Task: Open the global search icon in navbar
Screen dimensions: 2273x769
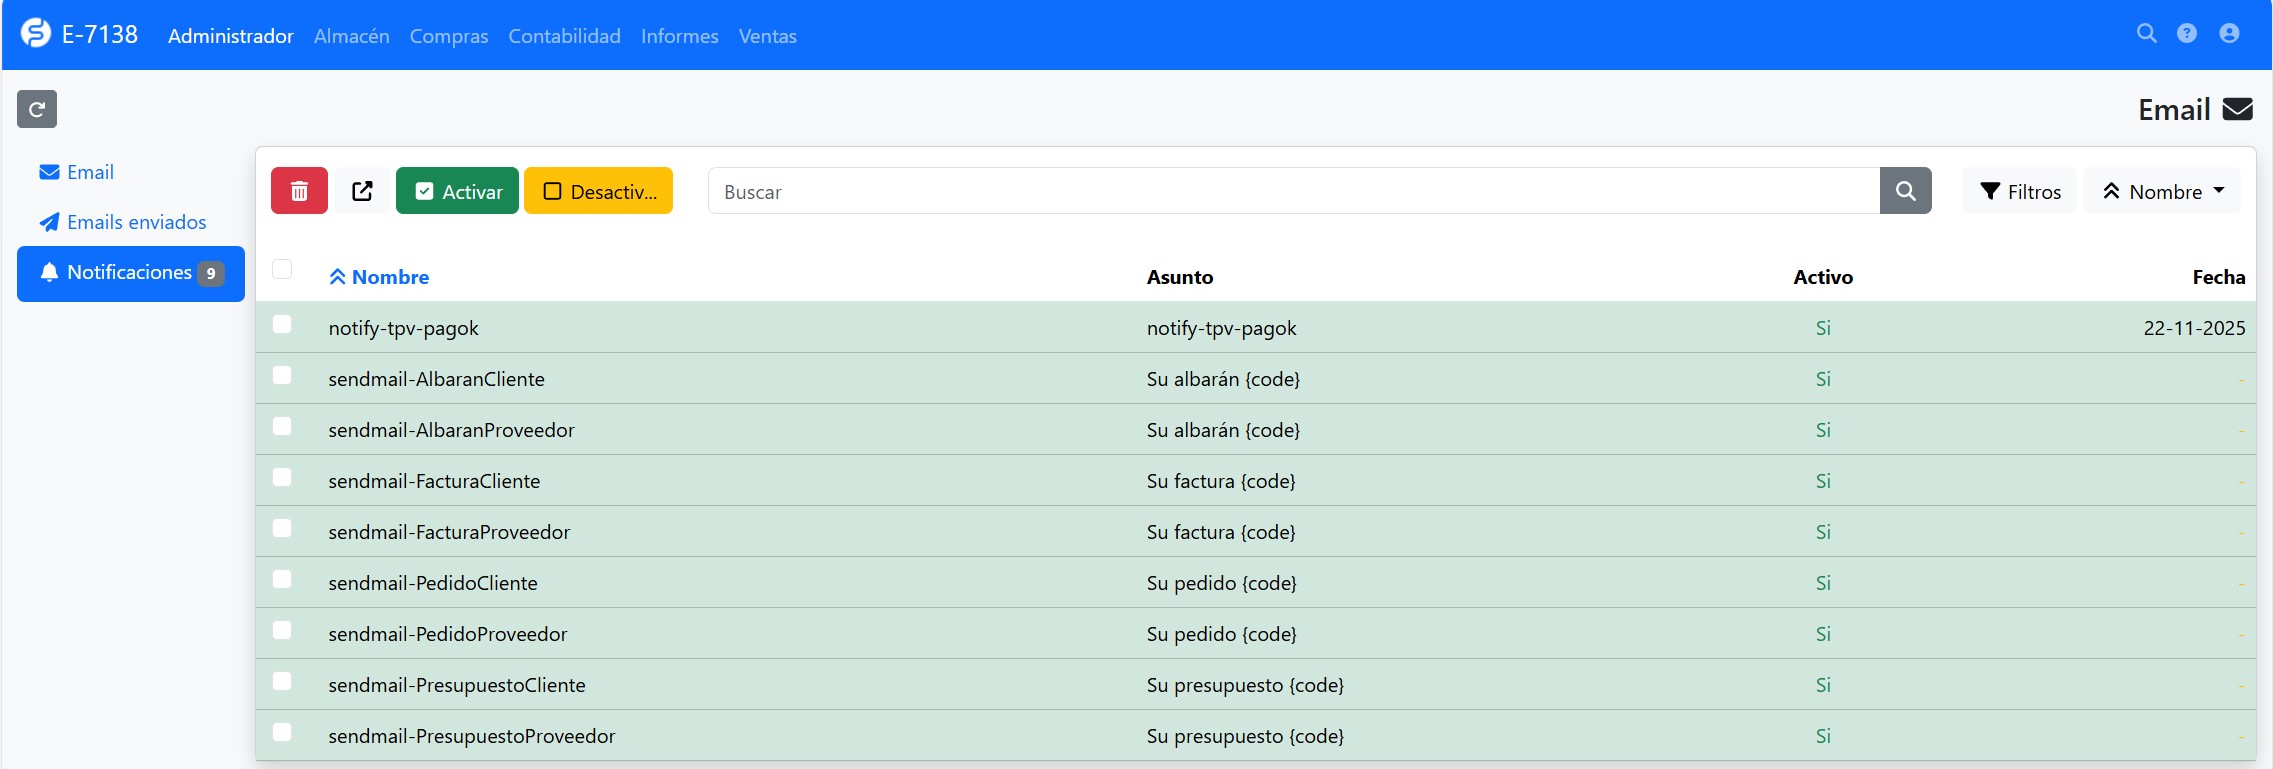Action: [x=2146, y=33]
